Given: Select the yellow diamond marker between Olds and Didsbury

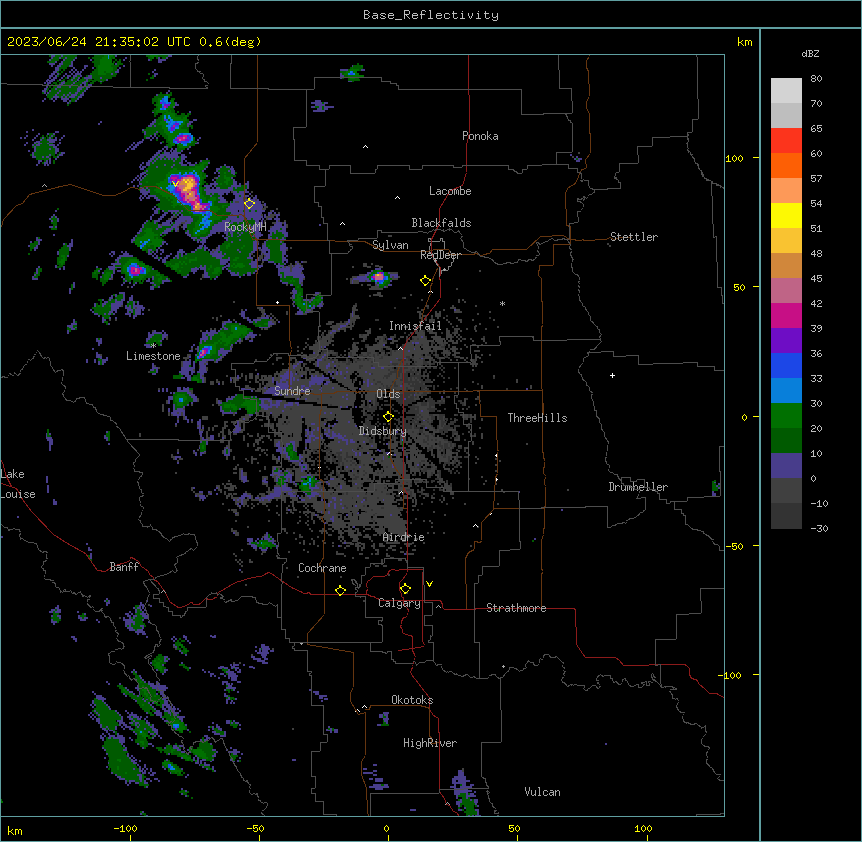Looking at the screenshot, I should (388, 417).
